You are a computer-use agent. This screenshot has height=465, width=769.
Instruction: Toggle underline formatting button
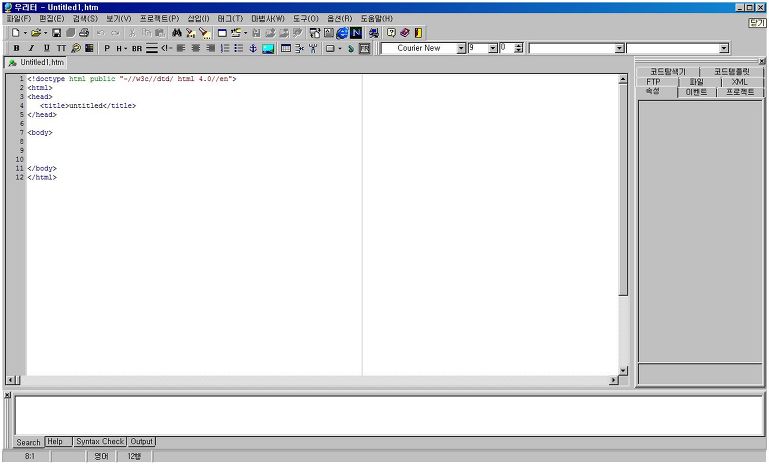coord(46,48)
